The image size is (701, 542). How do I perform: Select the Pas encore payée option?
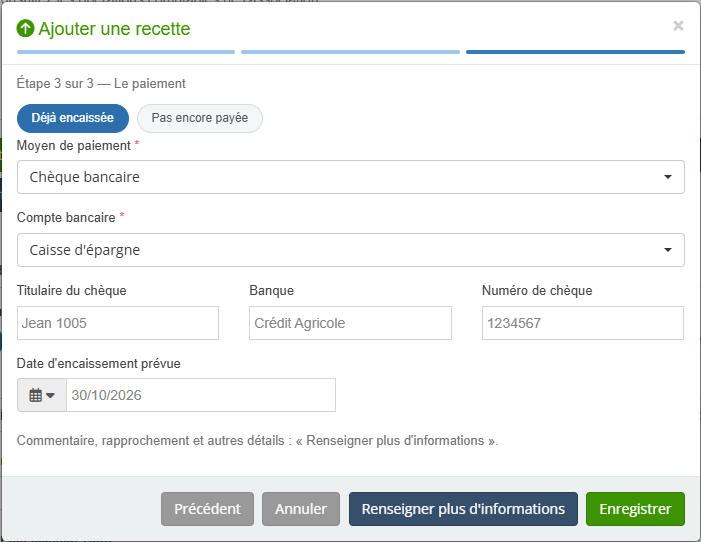click(200, 118)
